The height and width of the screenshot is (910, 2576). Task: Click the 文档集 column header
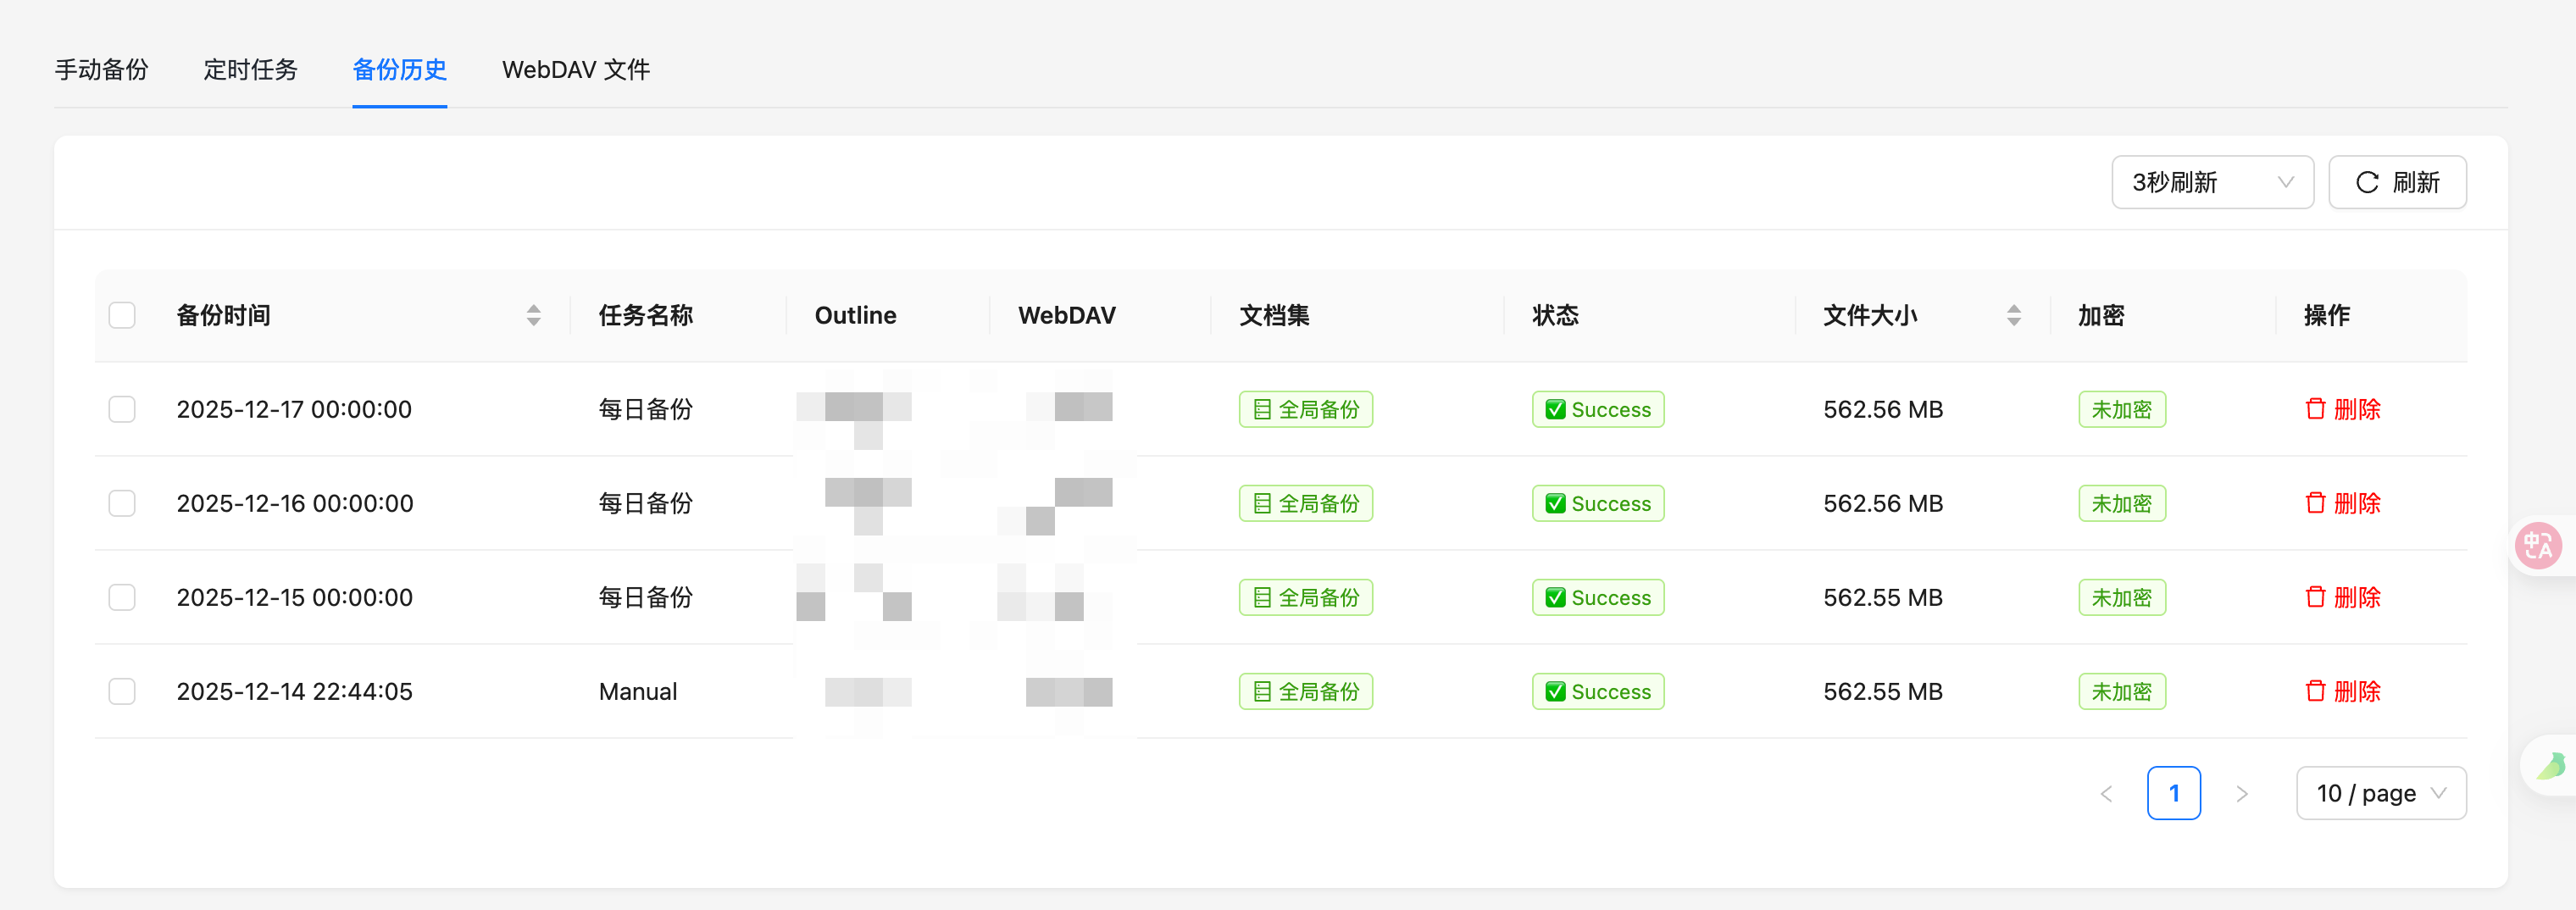coord(1274,315)
